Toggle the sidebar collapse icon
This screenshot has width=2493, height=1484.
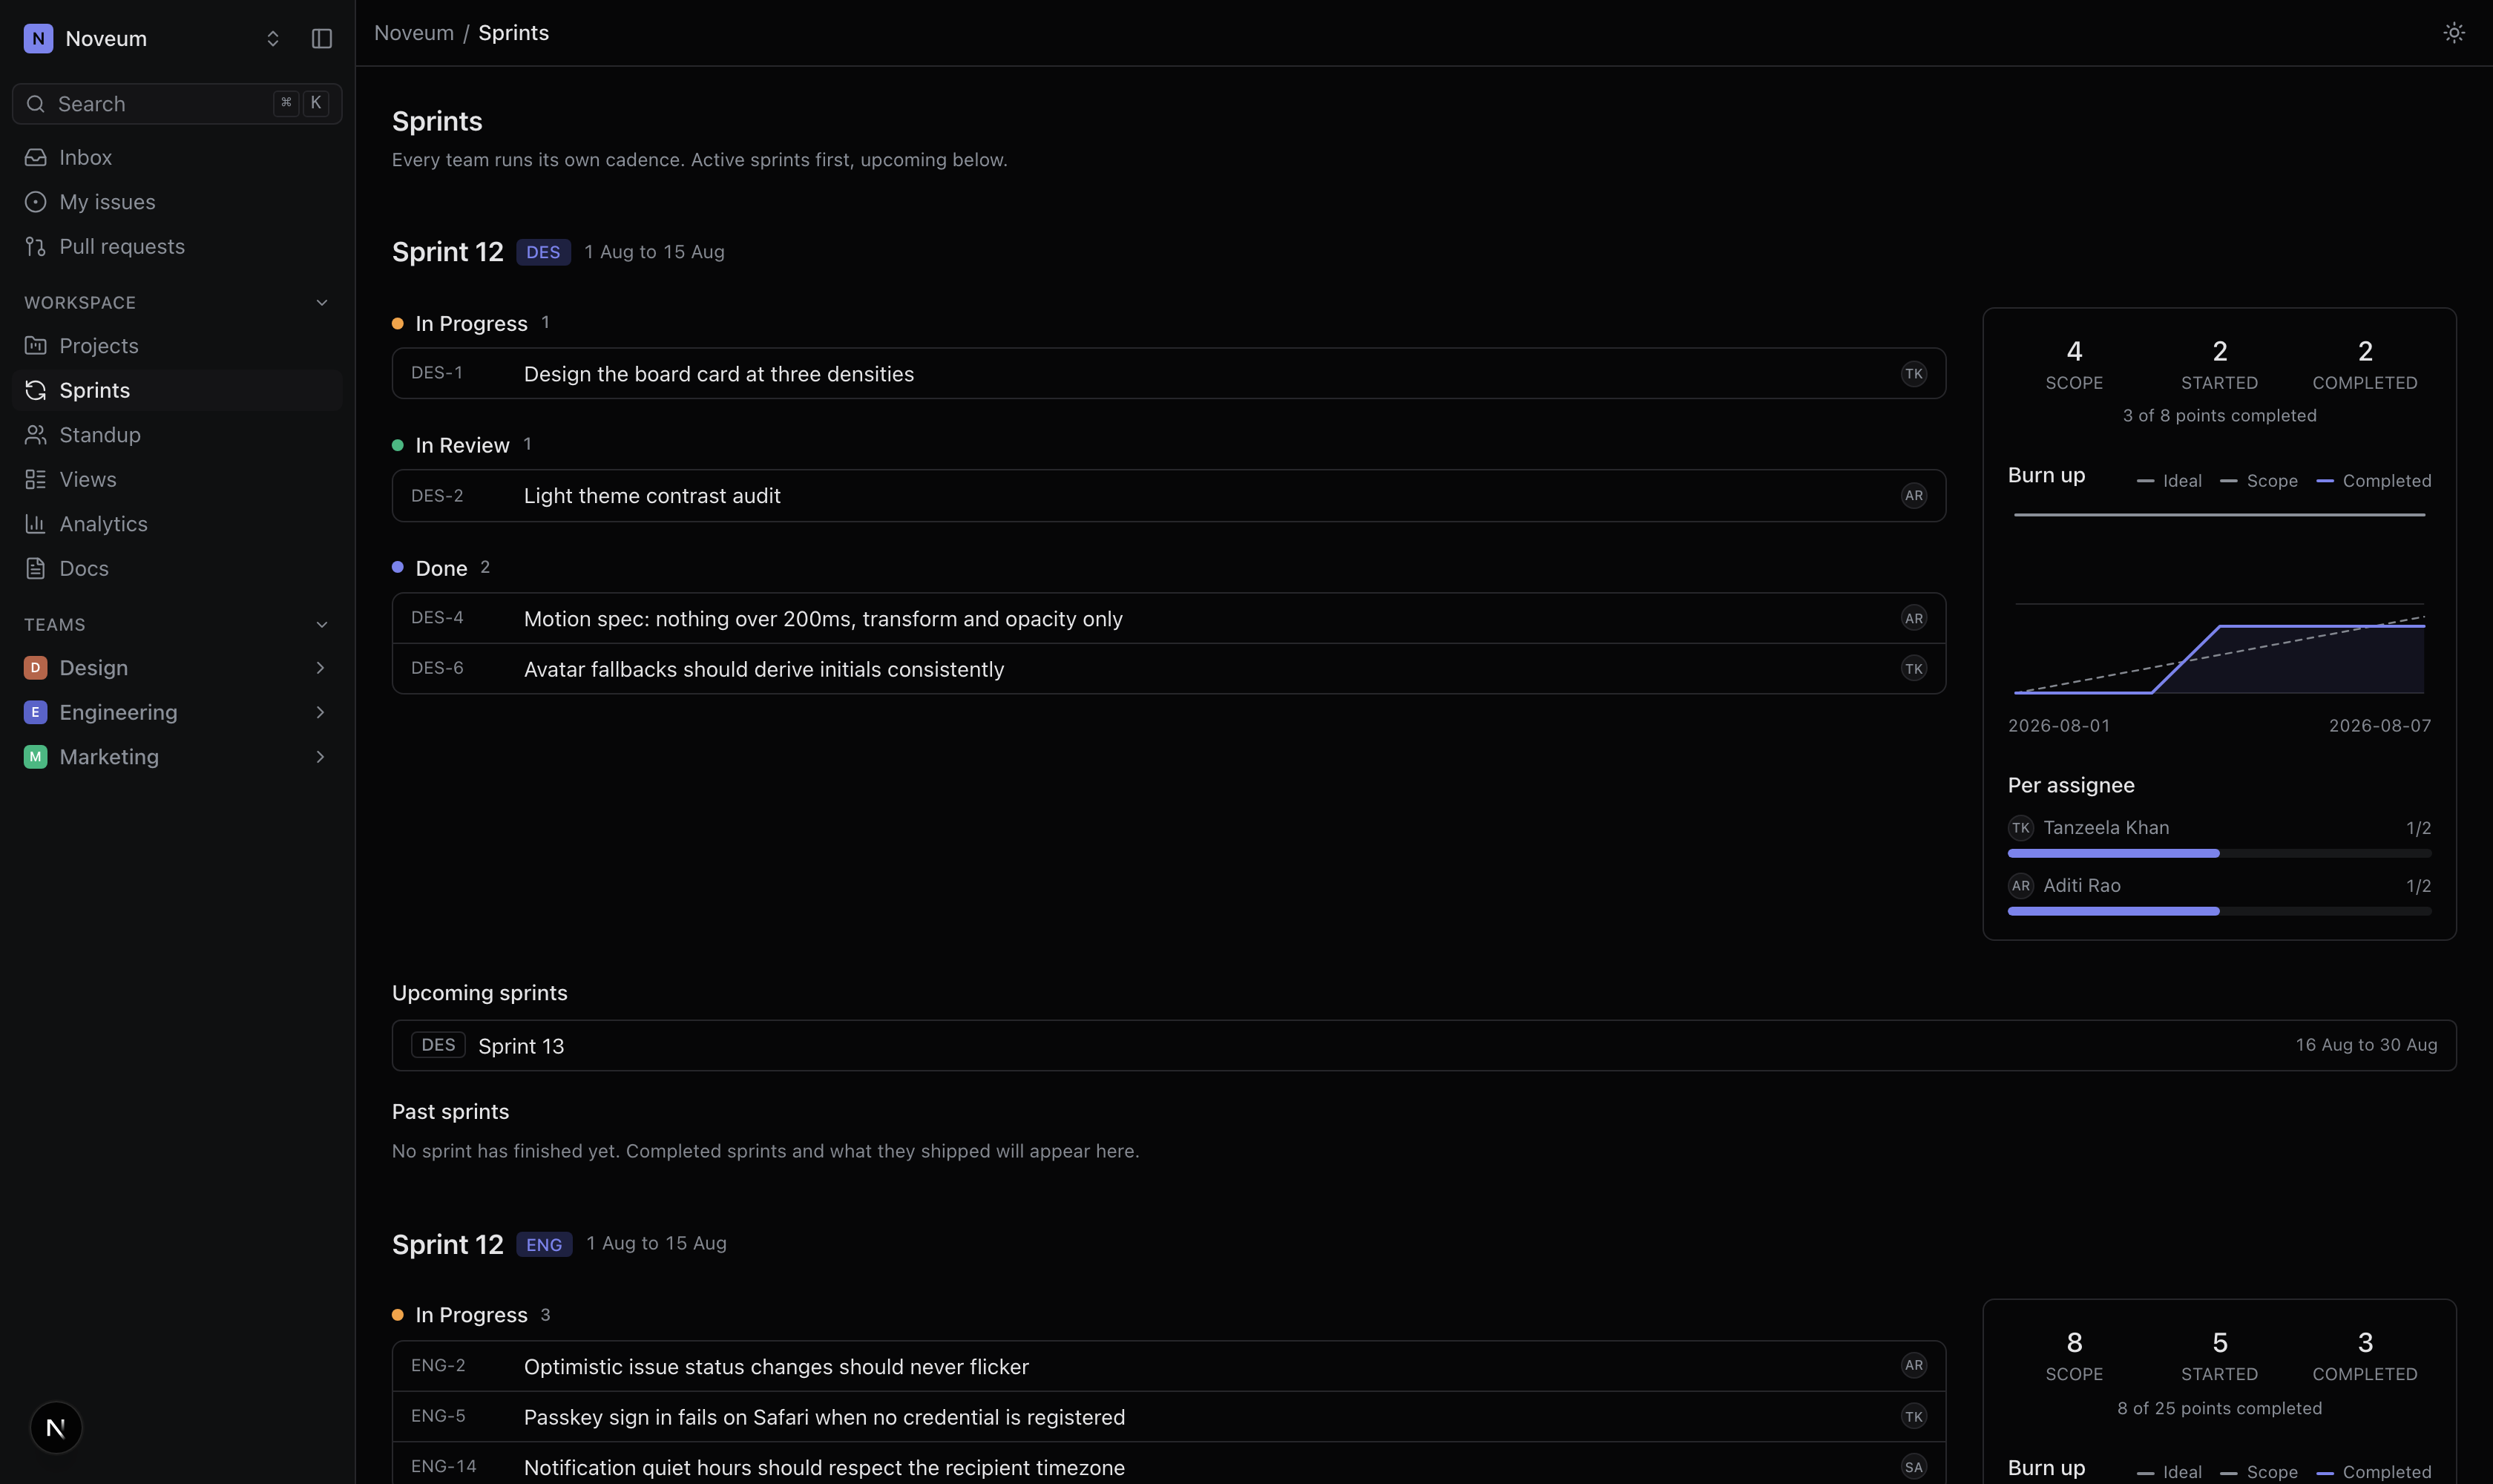(321, 38)
